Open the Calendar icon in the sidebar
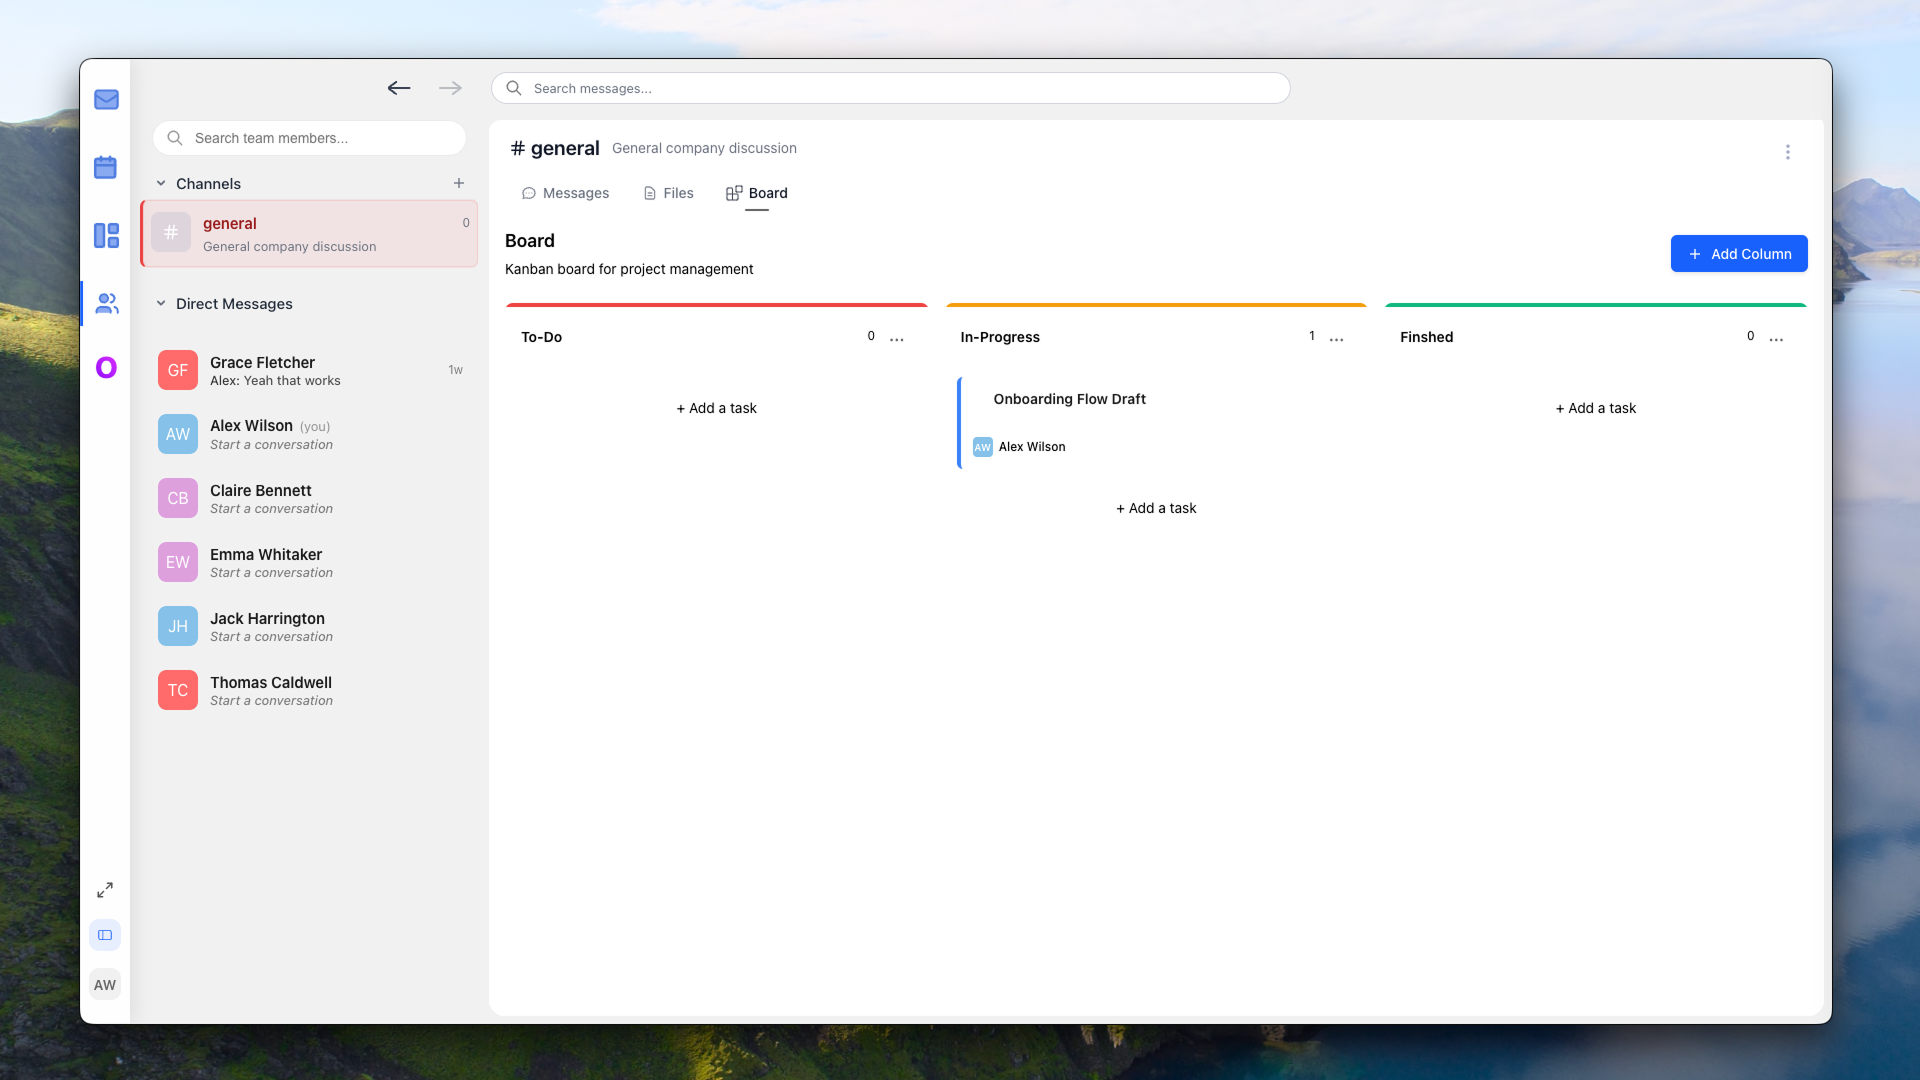 (105, 167)
